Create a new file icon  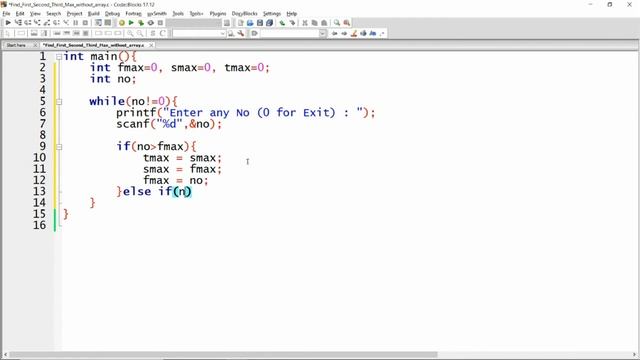[240, 22]
